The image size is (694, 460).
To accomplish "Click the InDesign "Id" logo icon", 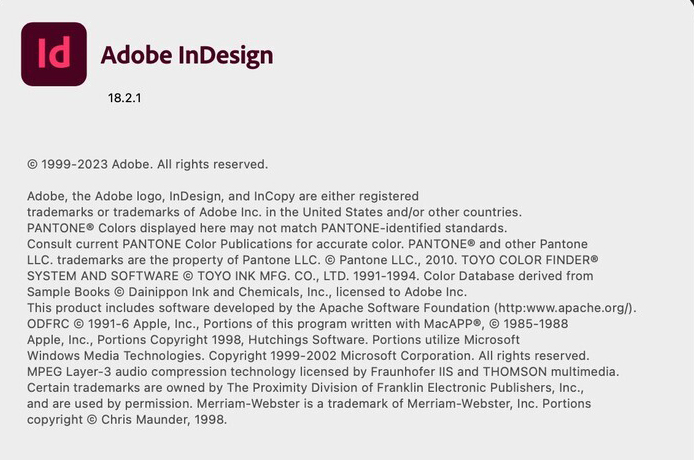I will click(x=53, y=53).
